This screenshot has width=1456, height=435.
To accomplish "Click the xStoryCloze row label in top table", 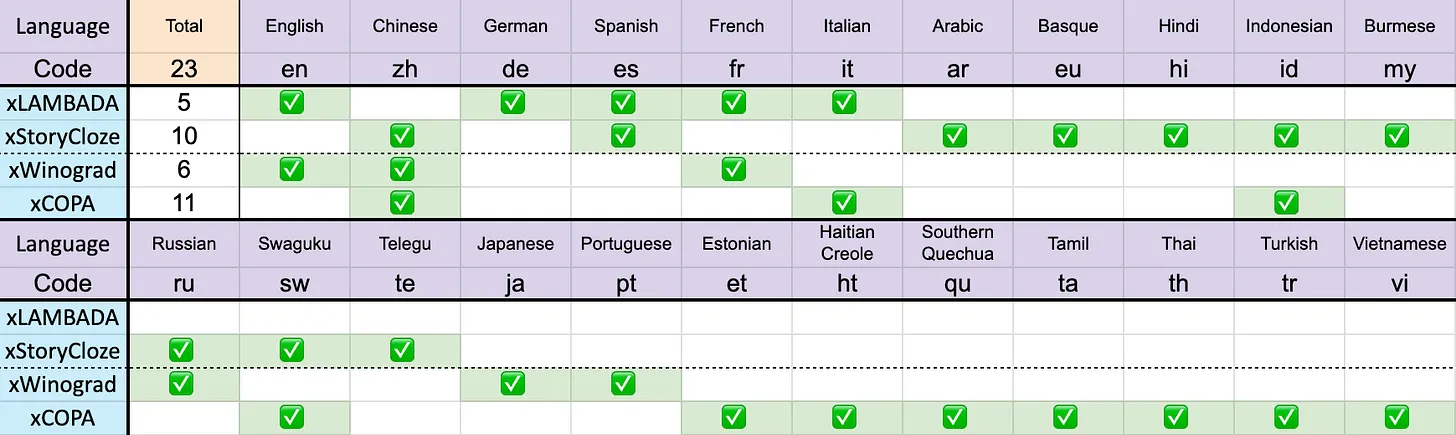I will (x=63, y=136).
